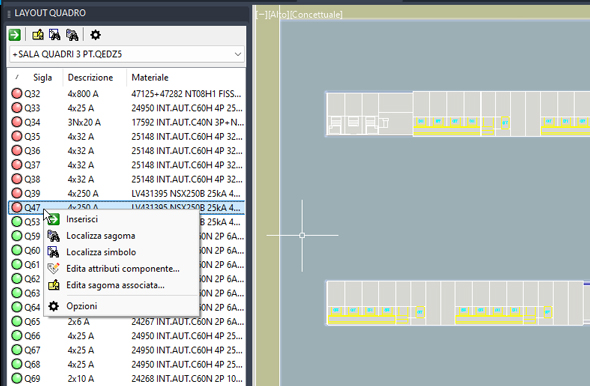Click the LAYOUT QUADRO palette title
The image size is (590, 386).
click(50, 13)
